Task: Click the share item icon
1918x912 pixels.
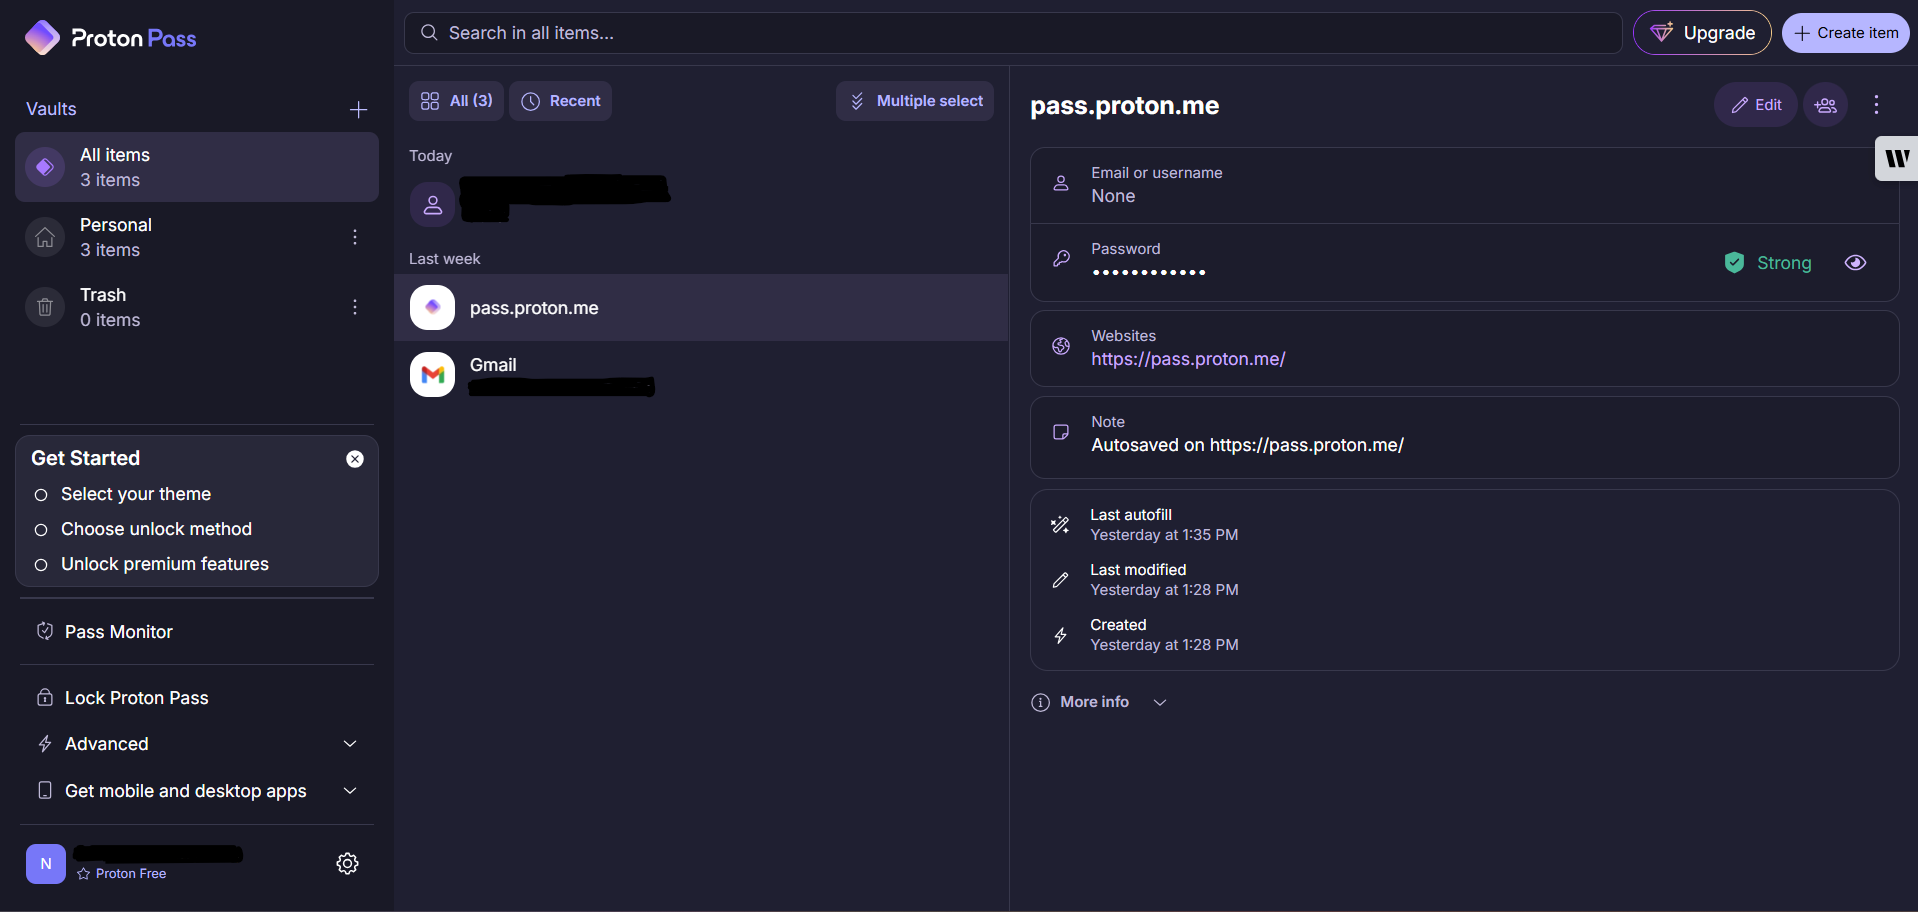Action: pos(1825,105)
